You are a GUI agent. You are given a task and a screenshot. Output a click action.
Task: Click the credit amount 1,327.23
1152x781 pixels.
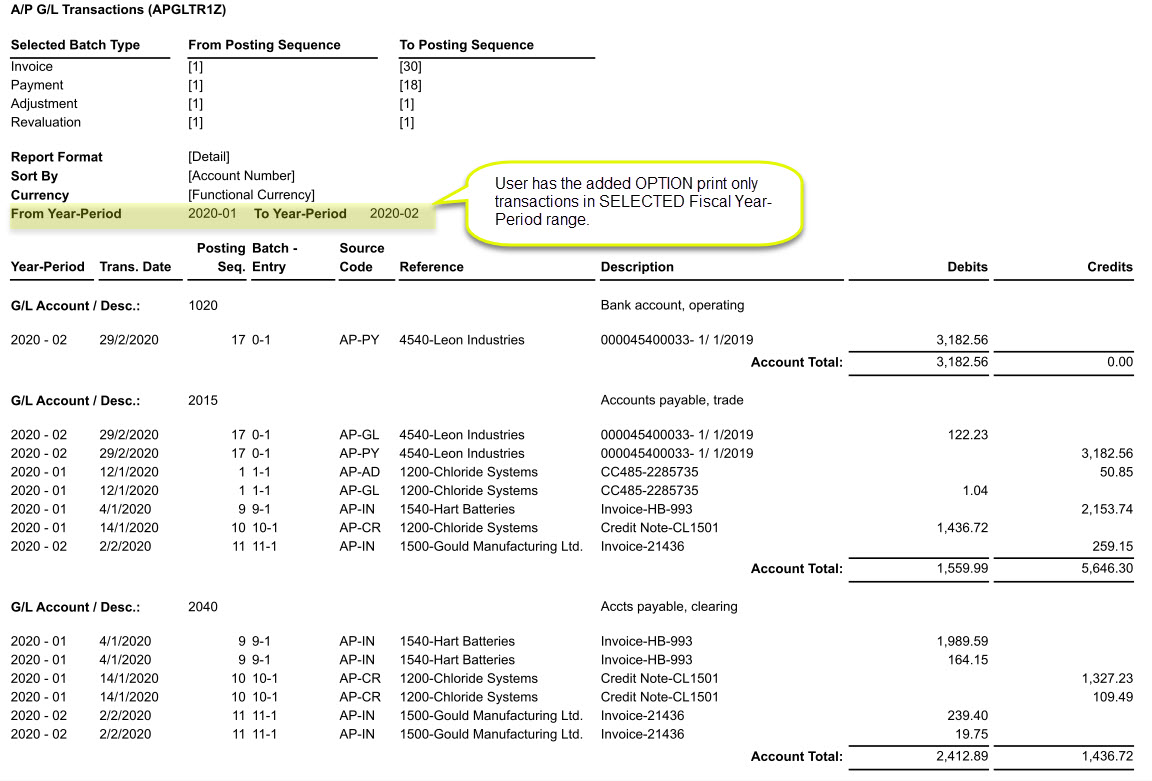pyautogui.click(x=1106, y=678)
